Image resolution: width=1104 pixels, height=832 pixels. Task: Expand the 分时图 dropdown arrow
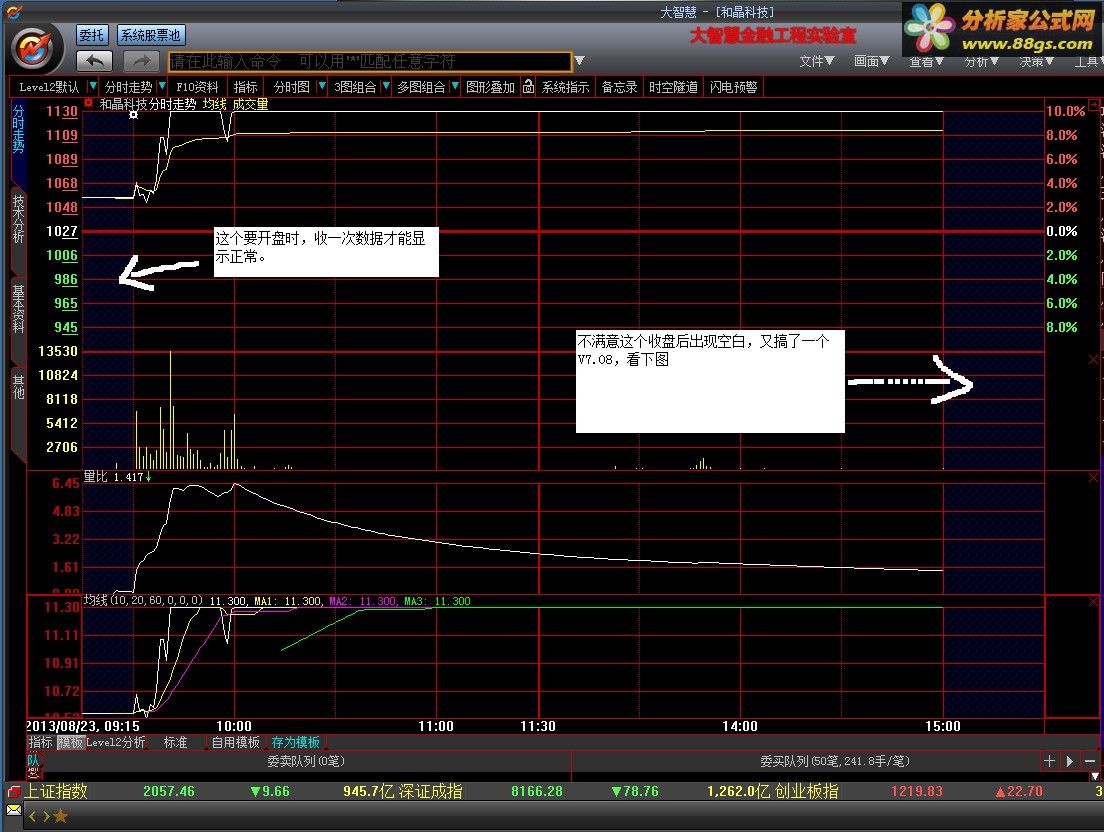[x=322, y=87]
